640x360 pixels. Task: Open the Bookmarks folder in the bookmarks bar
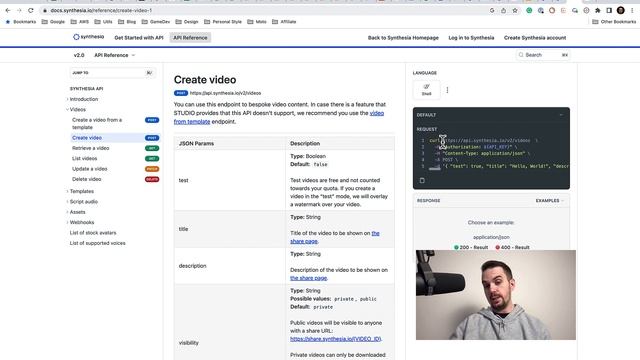pyautogui.click(x=21, y=22)
